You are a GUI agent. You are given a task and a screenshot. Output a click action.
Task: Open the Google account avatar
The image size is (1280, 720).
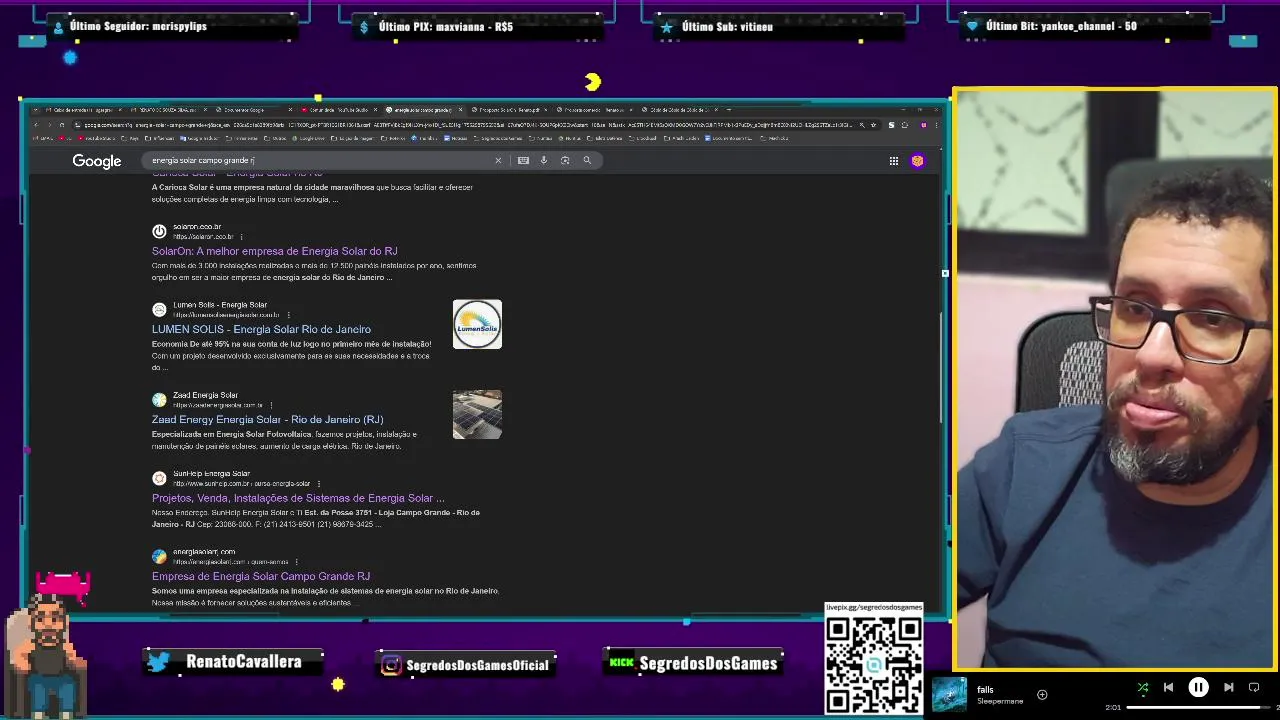click(917, 160)
